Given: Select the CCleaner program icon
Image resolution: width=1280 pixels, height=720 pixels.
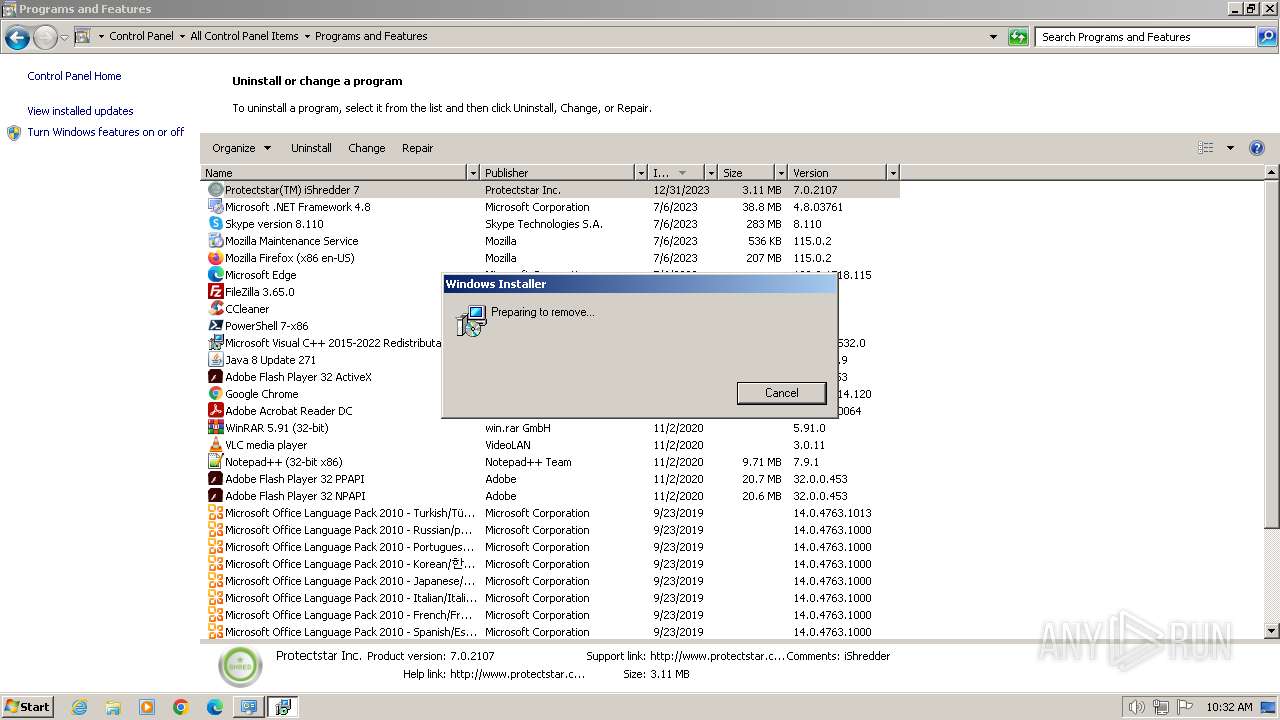Looking at the screenshot, I should coord(215,309).
